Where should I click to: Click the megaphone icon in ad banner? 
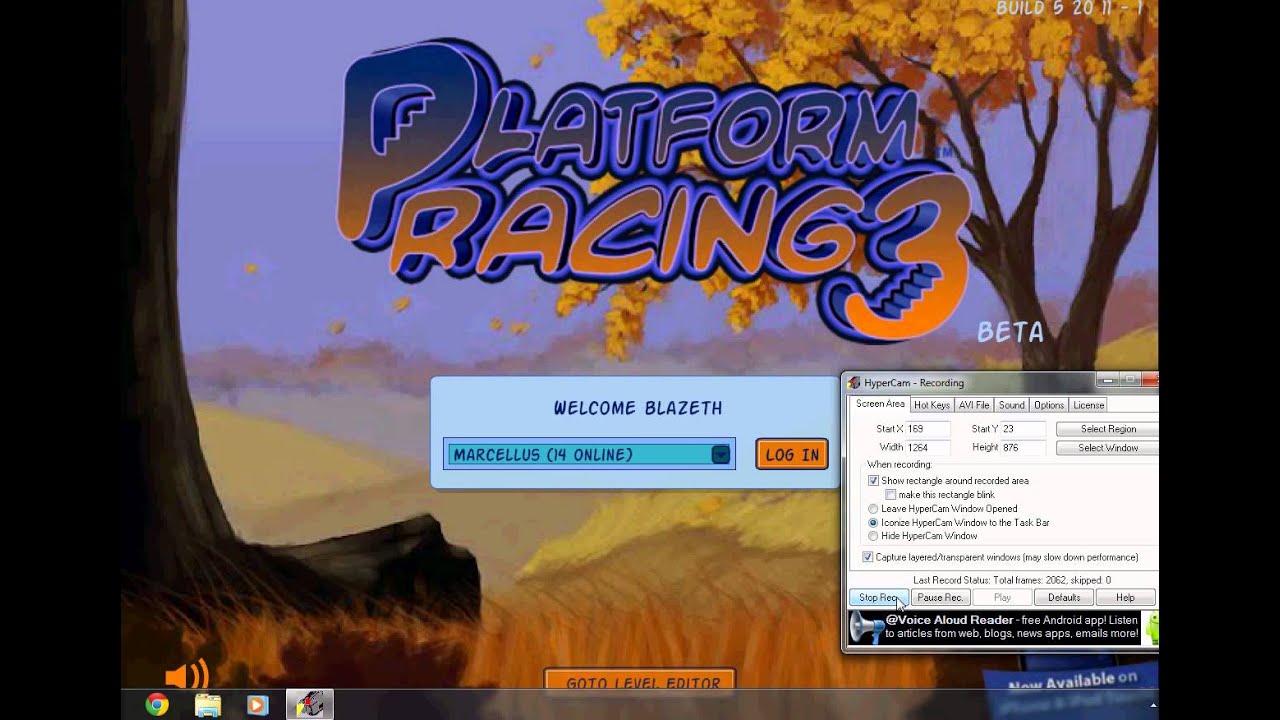[868, 628]
